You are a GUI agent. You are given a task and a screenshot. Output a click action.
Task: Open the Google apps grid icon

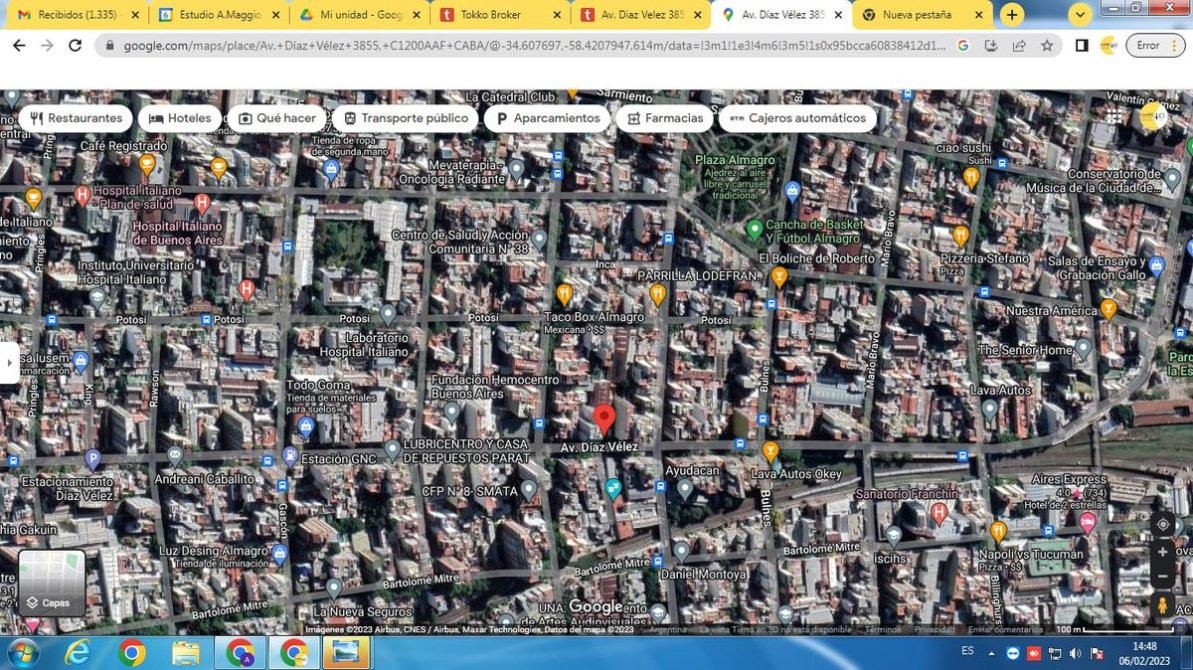(x=1114, y=116)
